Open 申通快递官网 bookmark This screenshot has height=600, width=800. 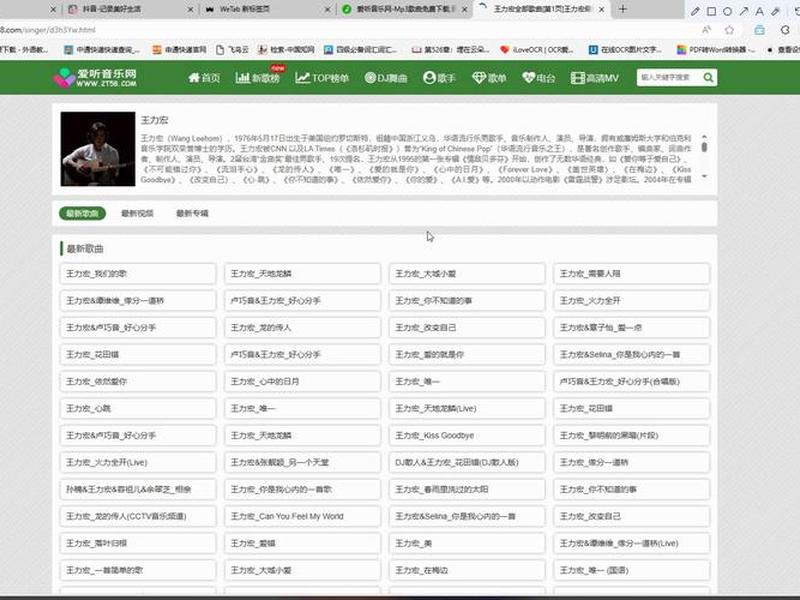pos(180,49)
